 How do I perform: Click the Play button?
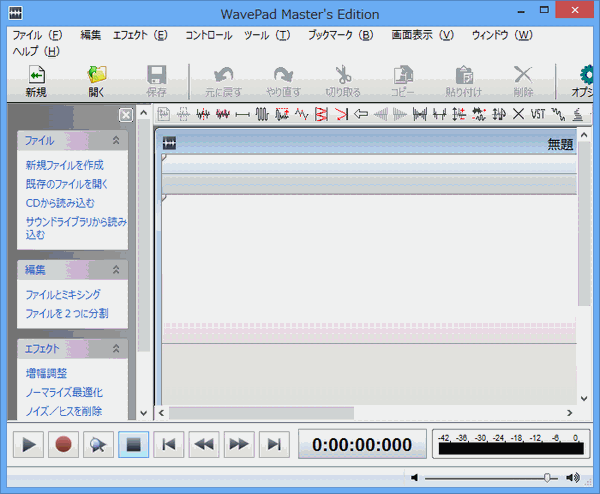(x=29, y=445)
